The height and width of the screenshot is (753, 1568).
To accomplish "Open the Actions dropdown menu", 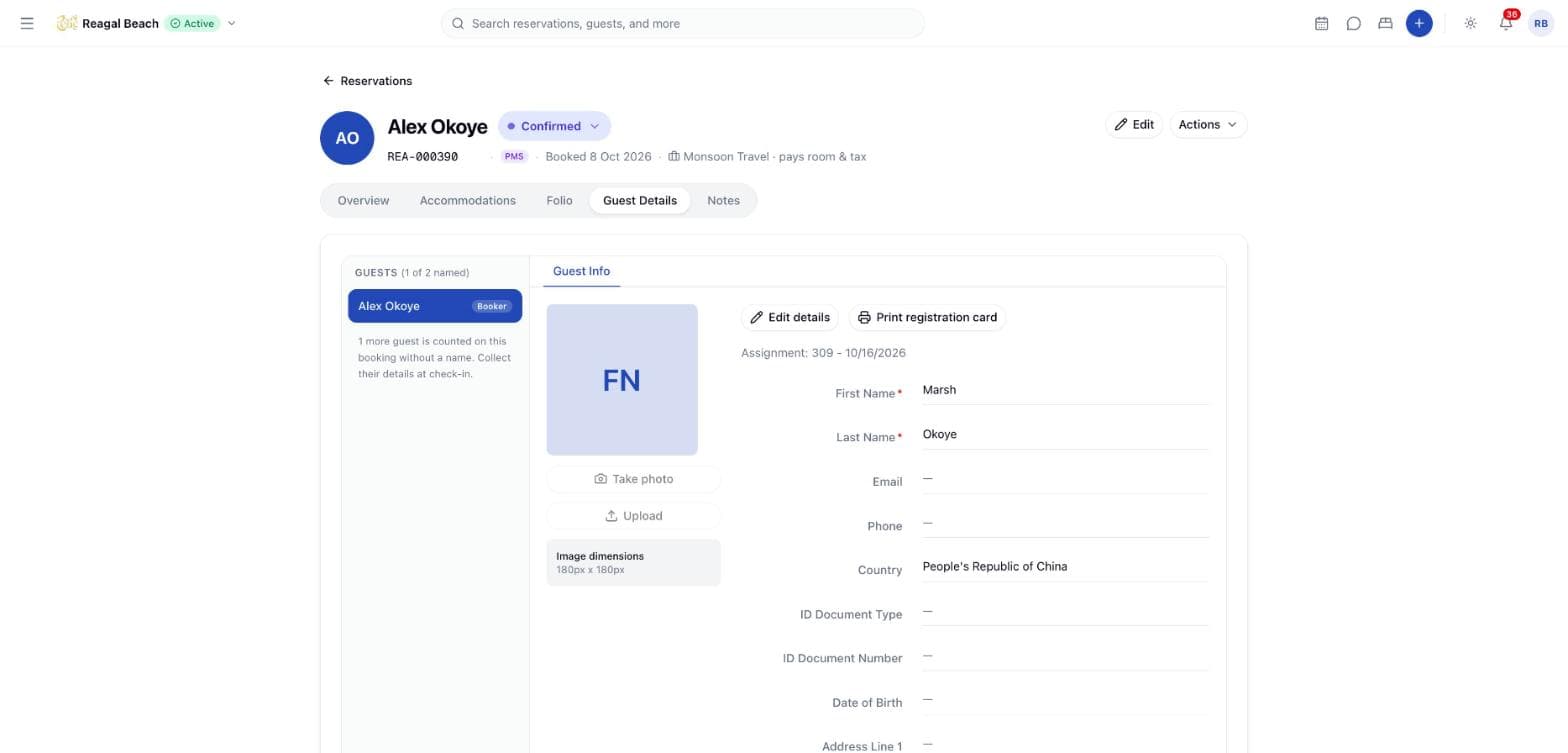I will coord(1208,125).
